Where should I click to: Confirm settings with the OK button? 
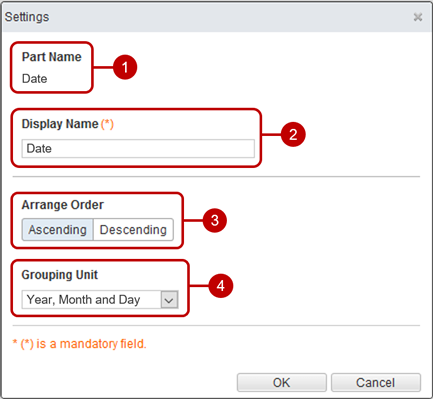[282, 382]
